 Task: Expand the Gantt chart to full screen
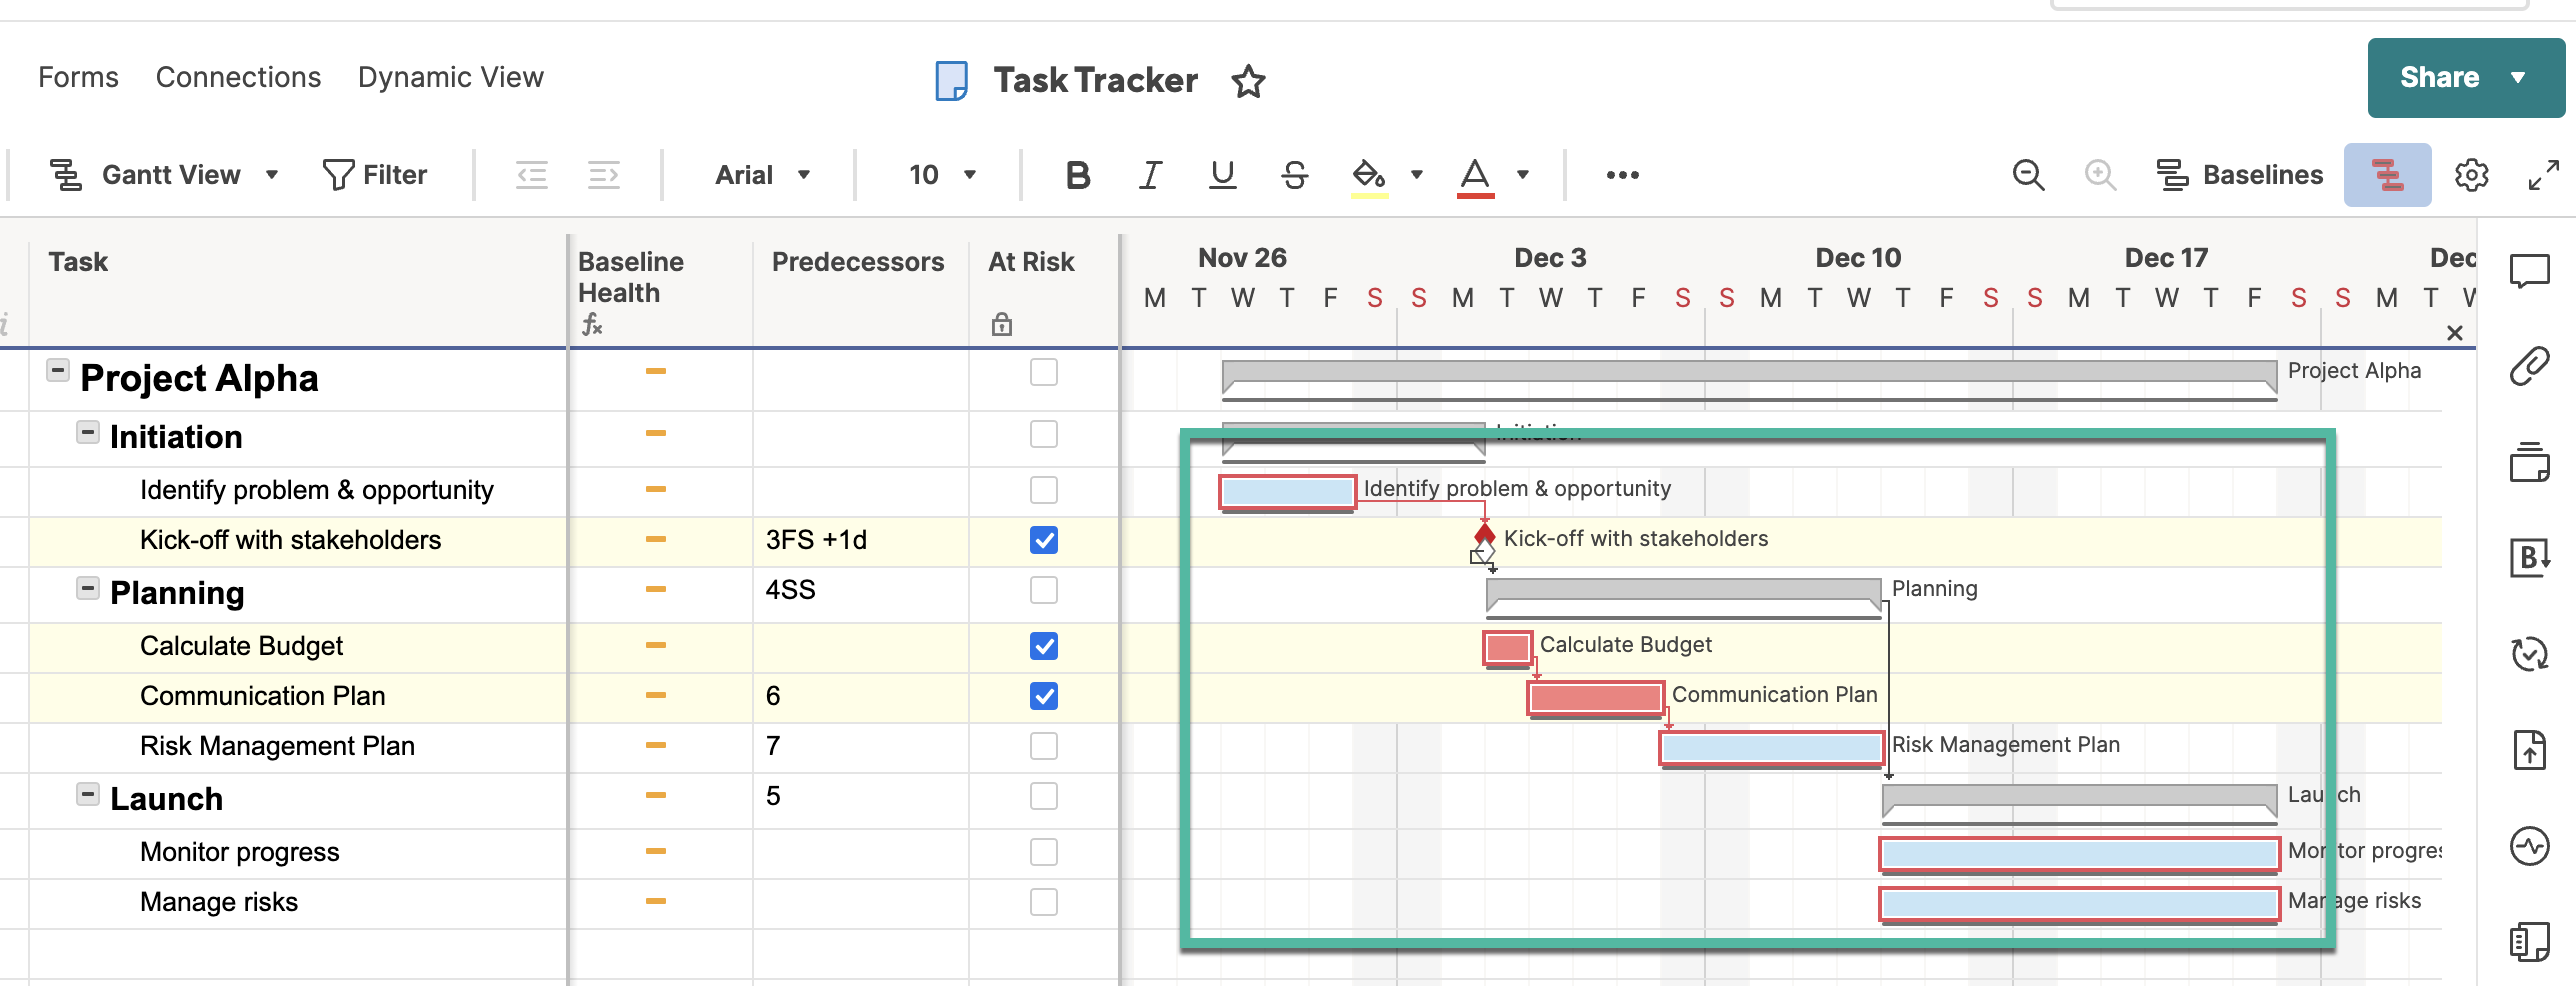pyautogui.click(x=2543, y=175)
